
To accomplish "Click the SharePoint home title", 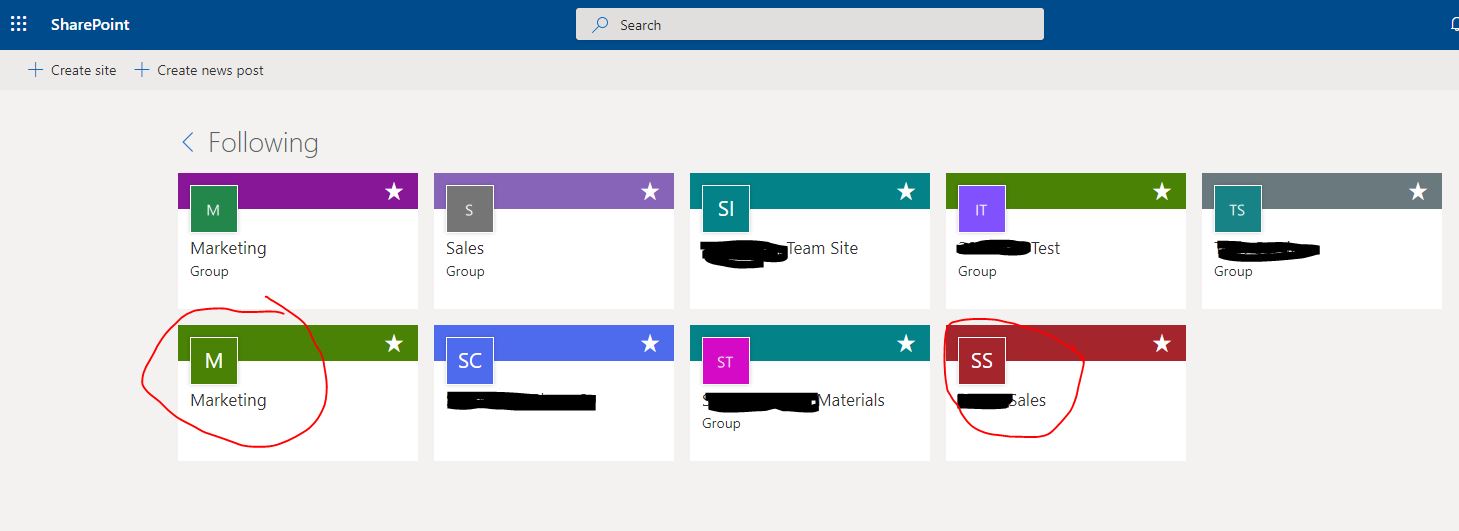I will pos(90,24).
